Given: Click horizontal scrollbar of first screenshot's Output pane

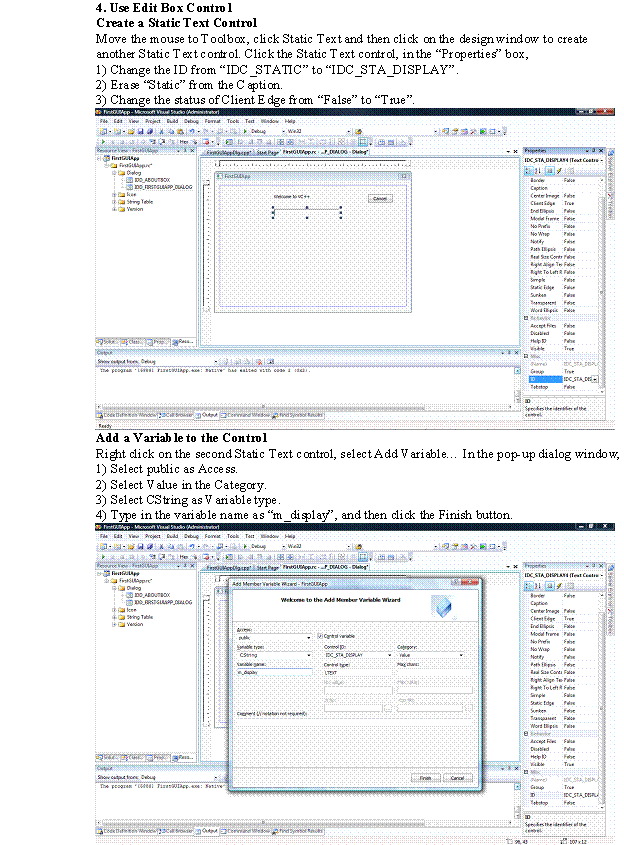Looking at the screenshot, I should [304, 407].
